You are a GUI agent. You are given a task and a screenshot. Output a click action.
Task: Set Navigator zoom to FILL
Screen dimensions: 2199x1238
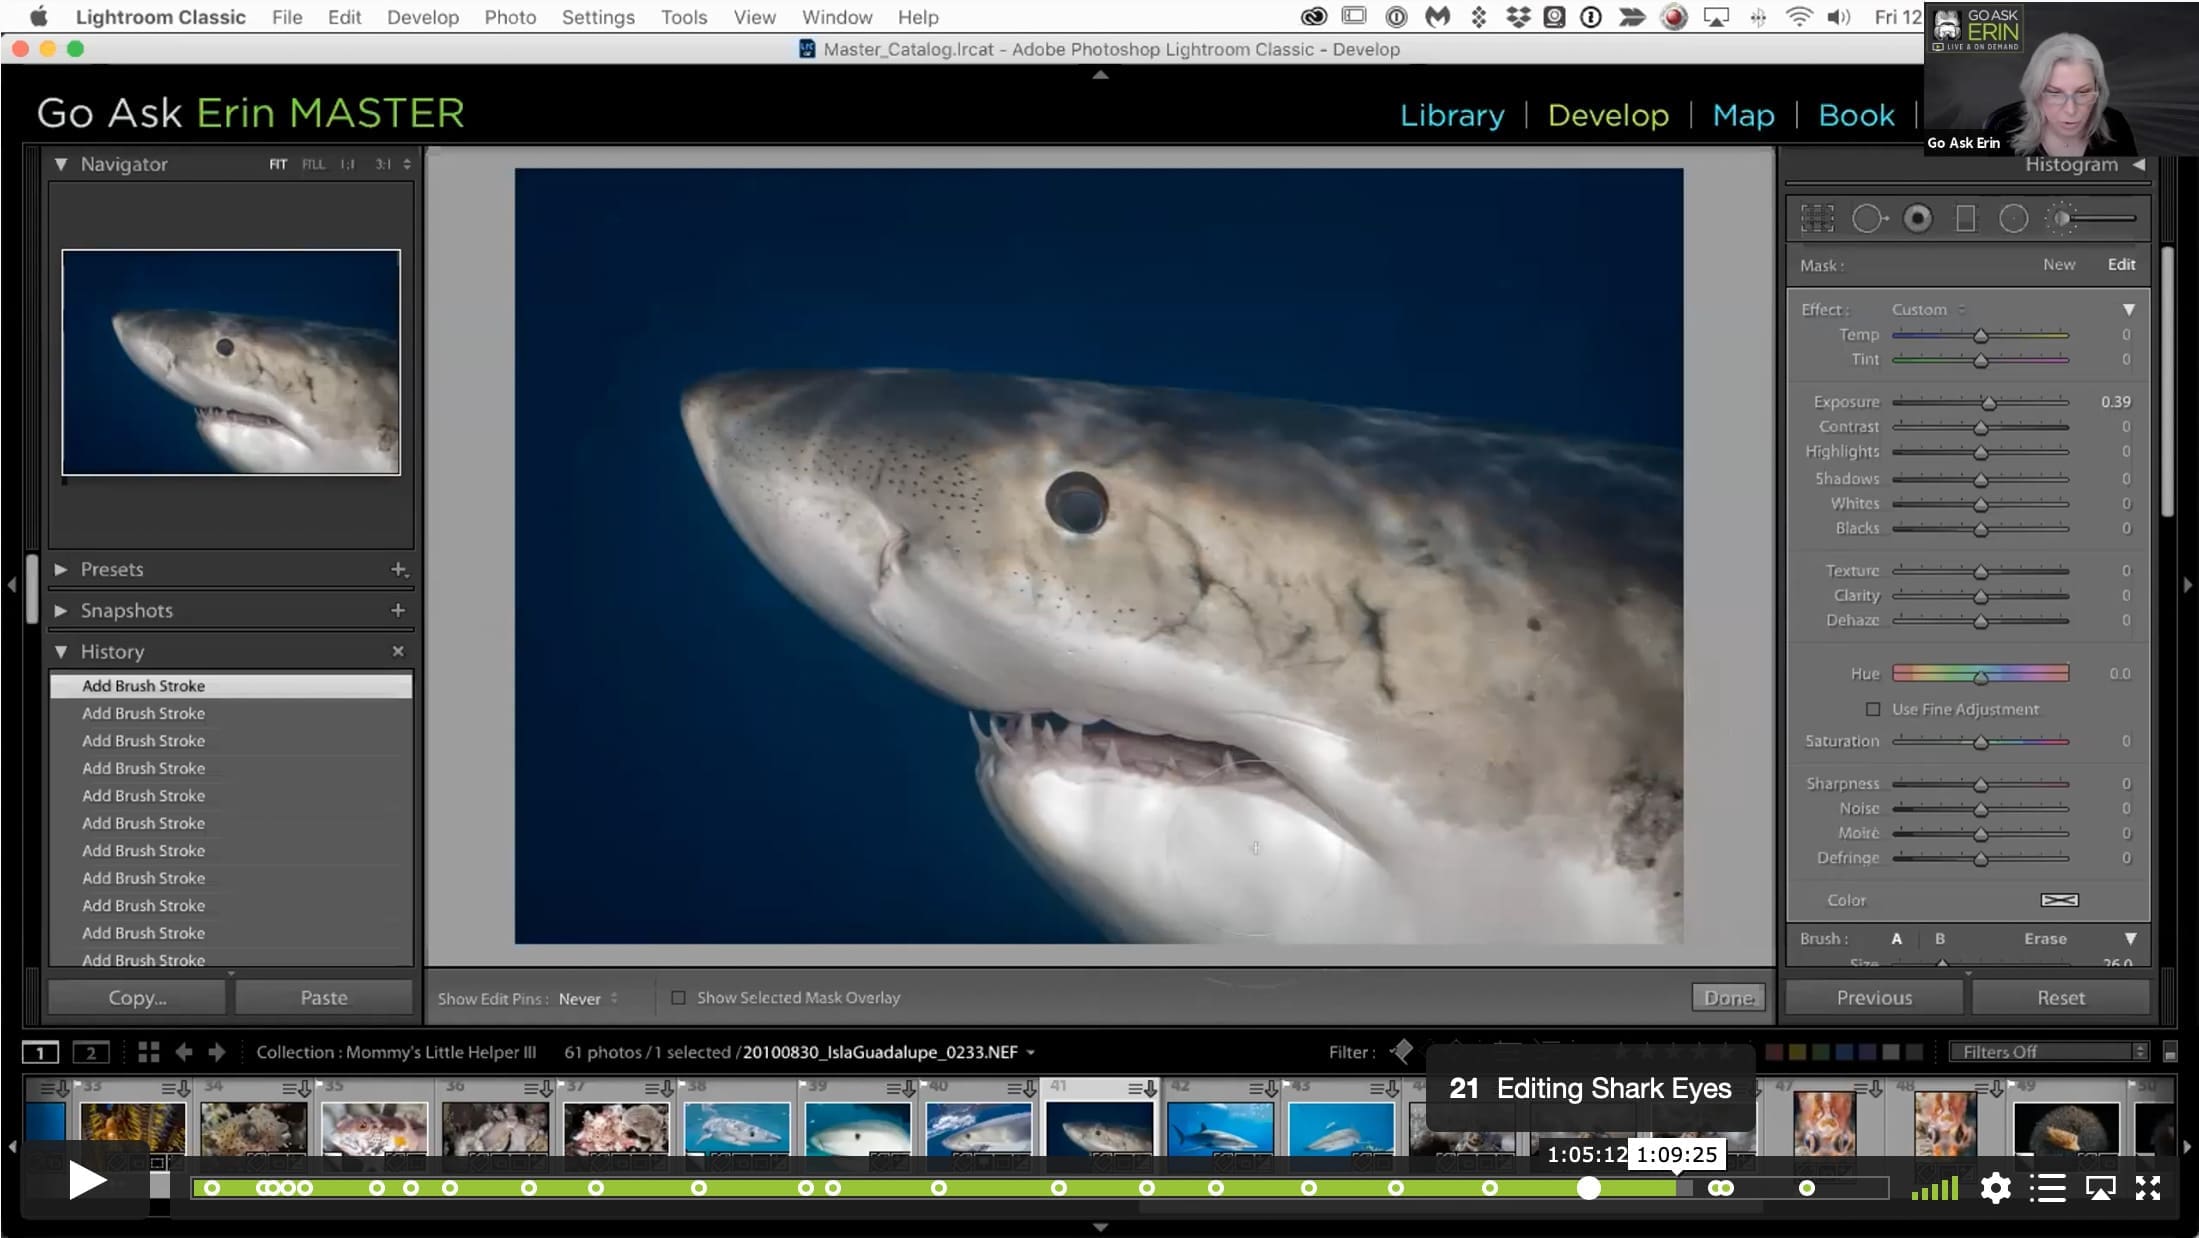(313, 164)
